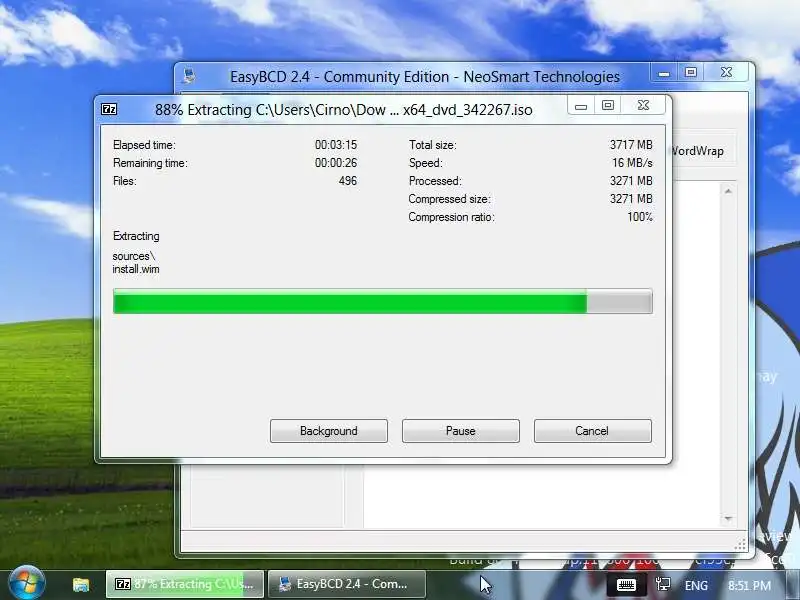Screen dimensions: 800x600
Task: Open the Windows Start orb
Action: click(x=27, y=583)
